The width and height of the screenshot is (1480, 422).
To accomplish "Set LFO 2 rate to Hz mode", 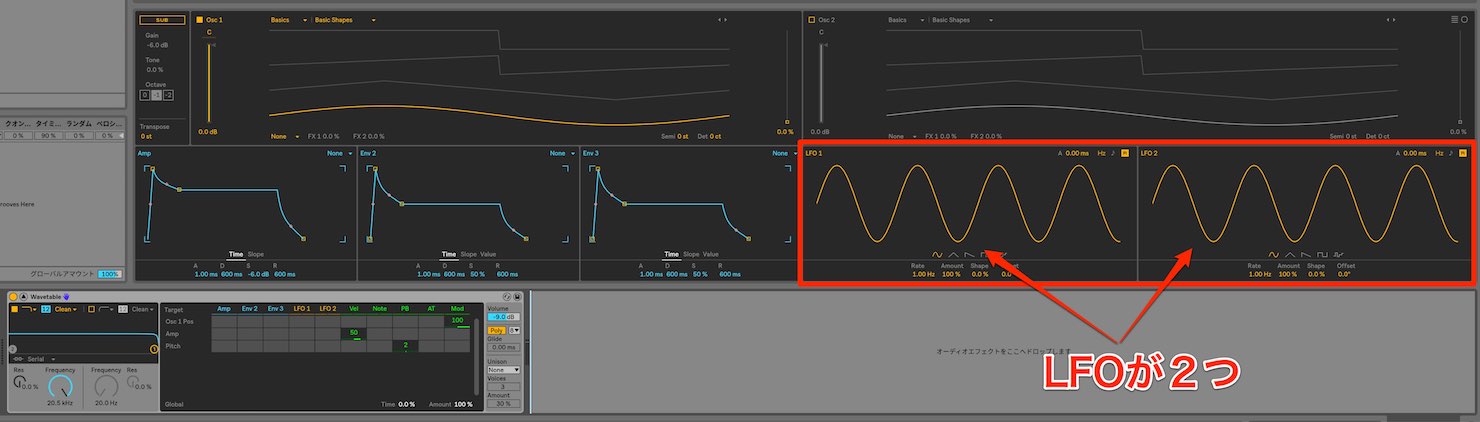I will 1439,153.
